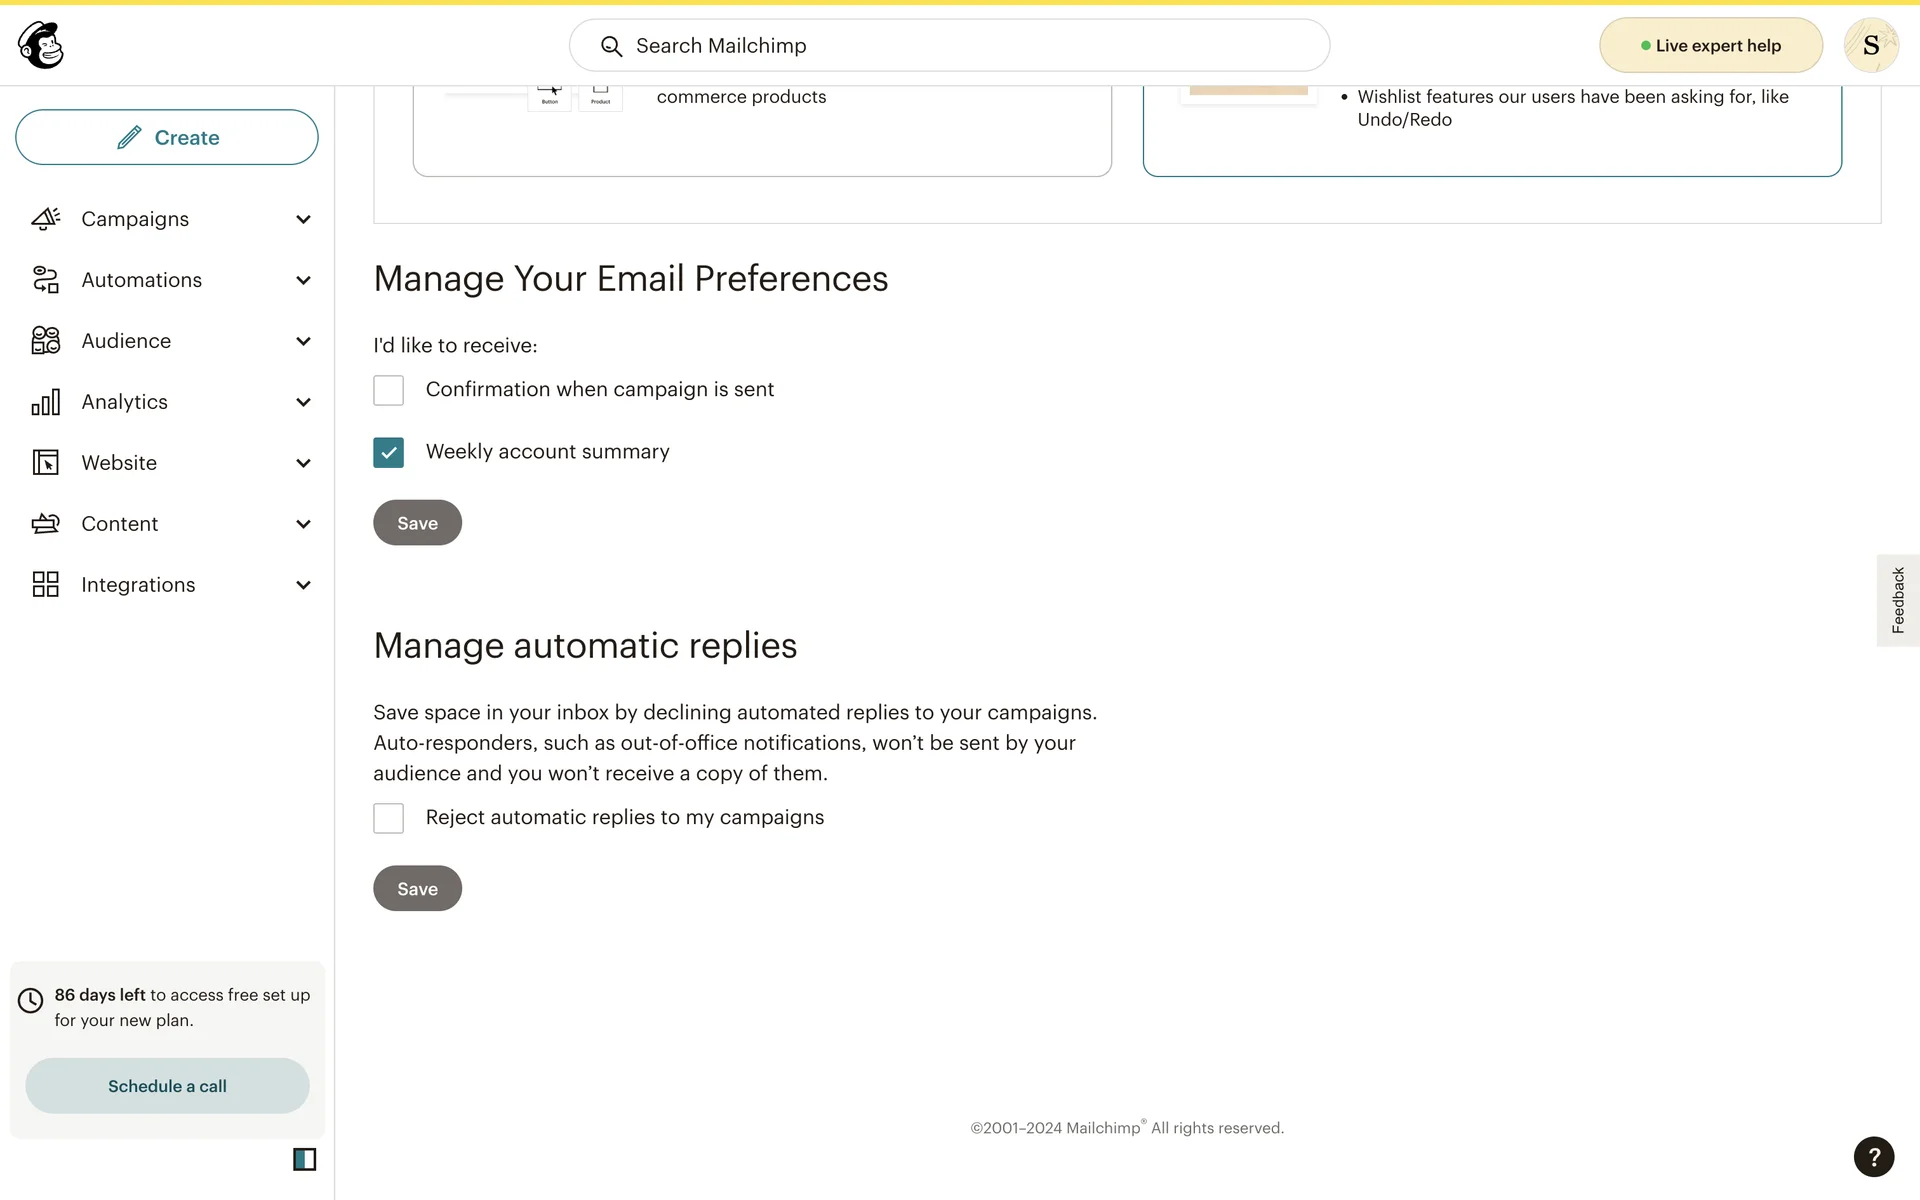
Task: Open the help question mark bubble
Action: 1873,1157
